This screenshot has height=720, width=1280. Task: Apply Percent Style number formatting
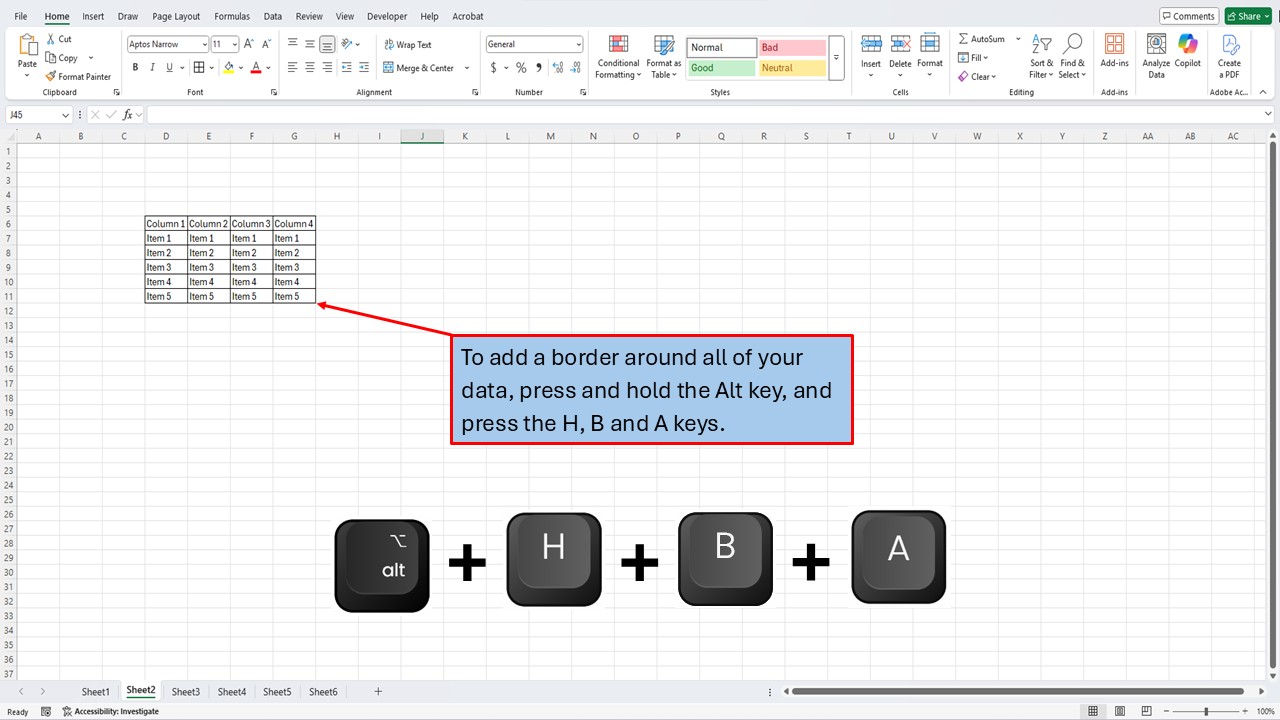(x=520, y=67)
